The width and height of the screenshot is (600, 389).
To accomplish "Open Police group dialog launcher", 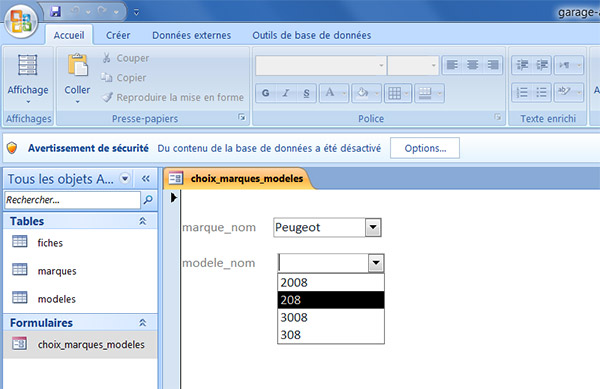I will point(497,117).
